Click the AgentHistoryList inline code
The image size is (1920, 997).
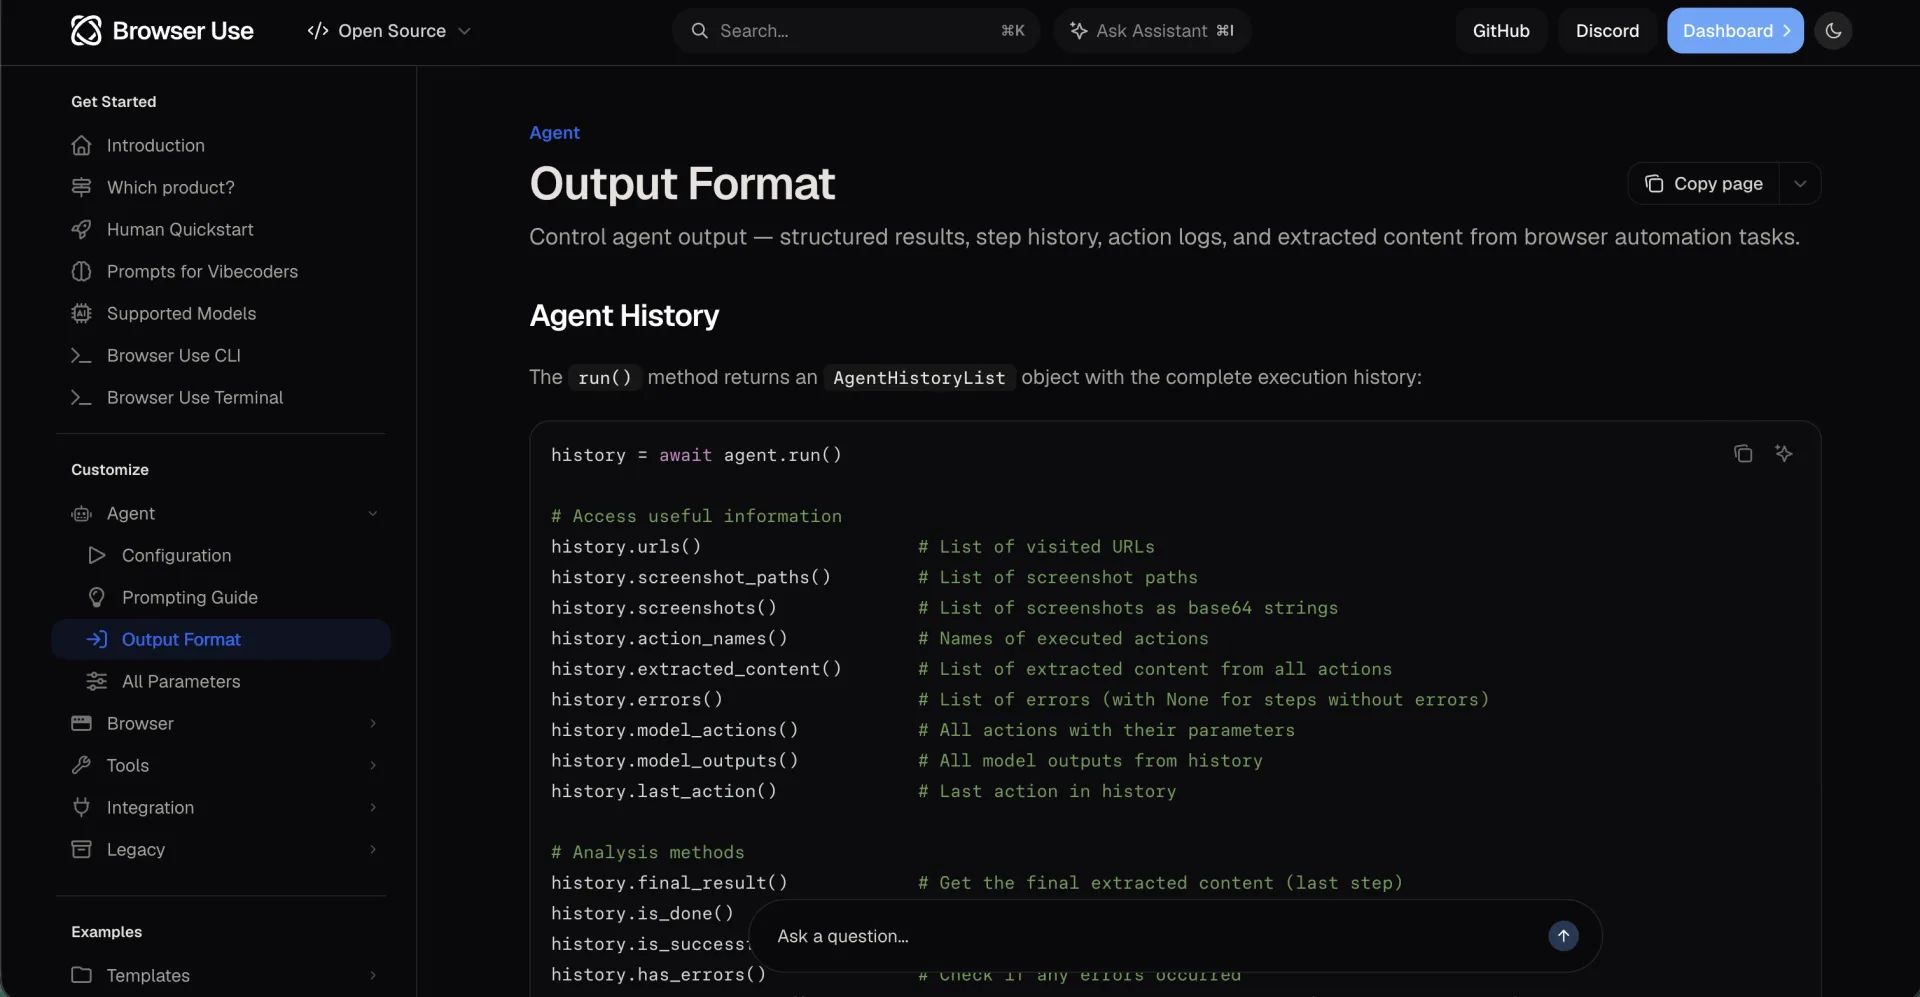(x=919, y=378)
